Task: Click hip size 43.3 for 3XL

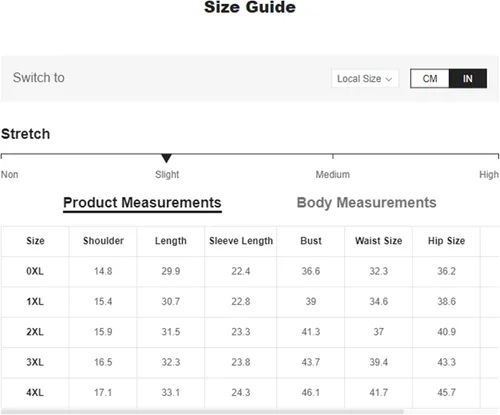Action: [x=446, y=362]
